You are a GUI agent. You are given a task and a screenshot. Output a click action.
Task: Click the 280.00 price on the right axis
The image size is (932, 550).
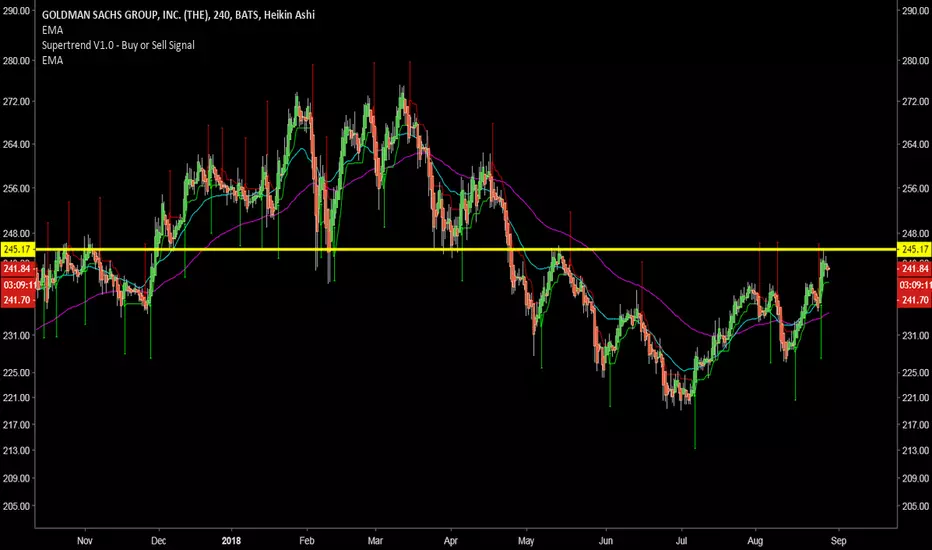(915, 61)
